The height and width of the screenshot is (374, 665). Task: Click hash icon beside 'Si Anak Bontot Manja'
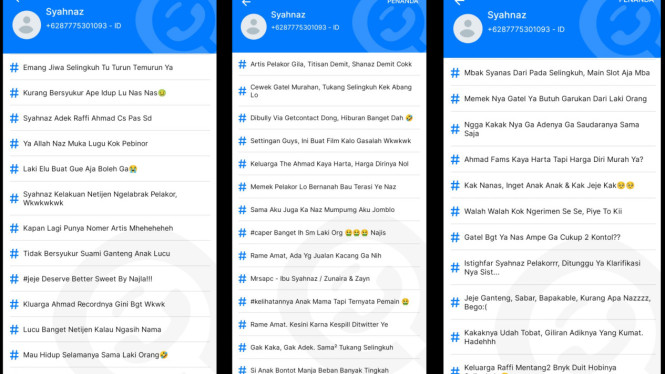[x=242, y=370]
